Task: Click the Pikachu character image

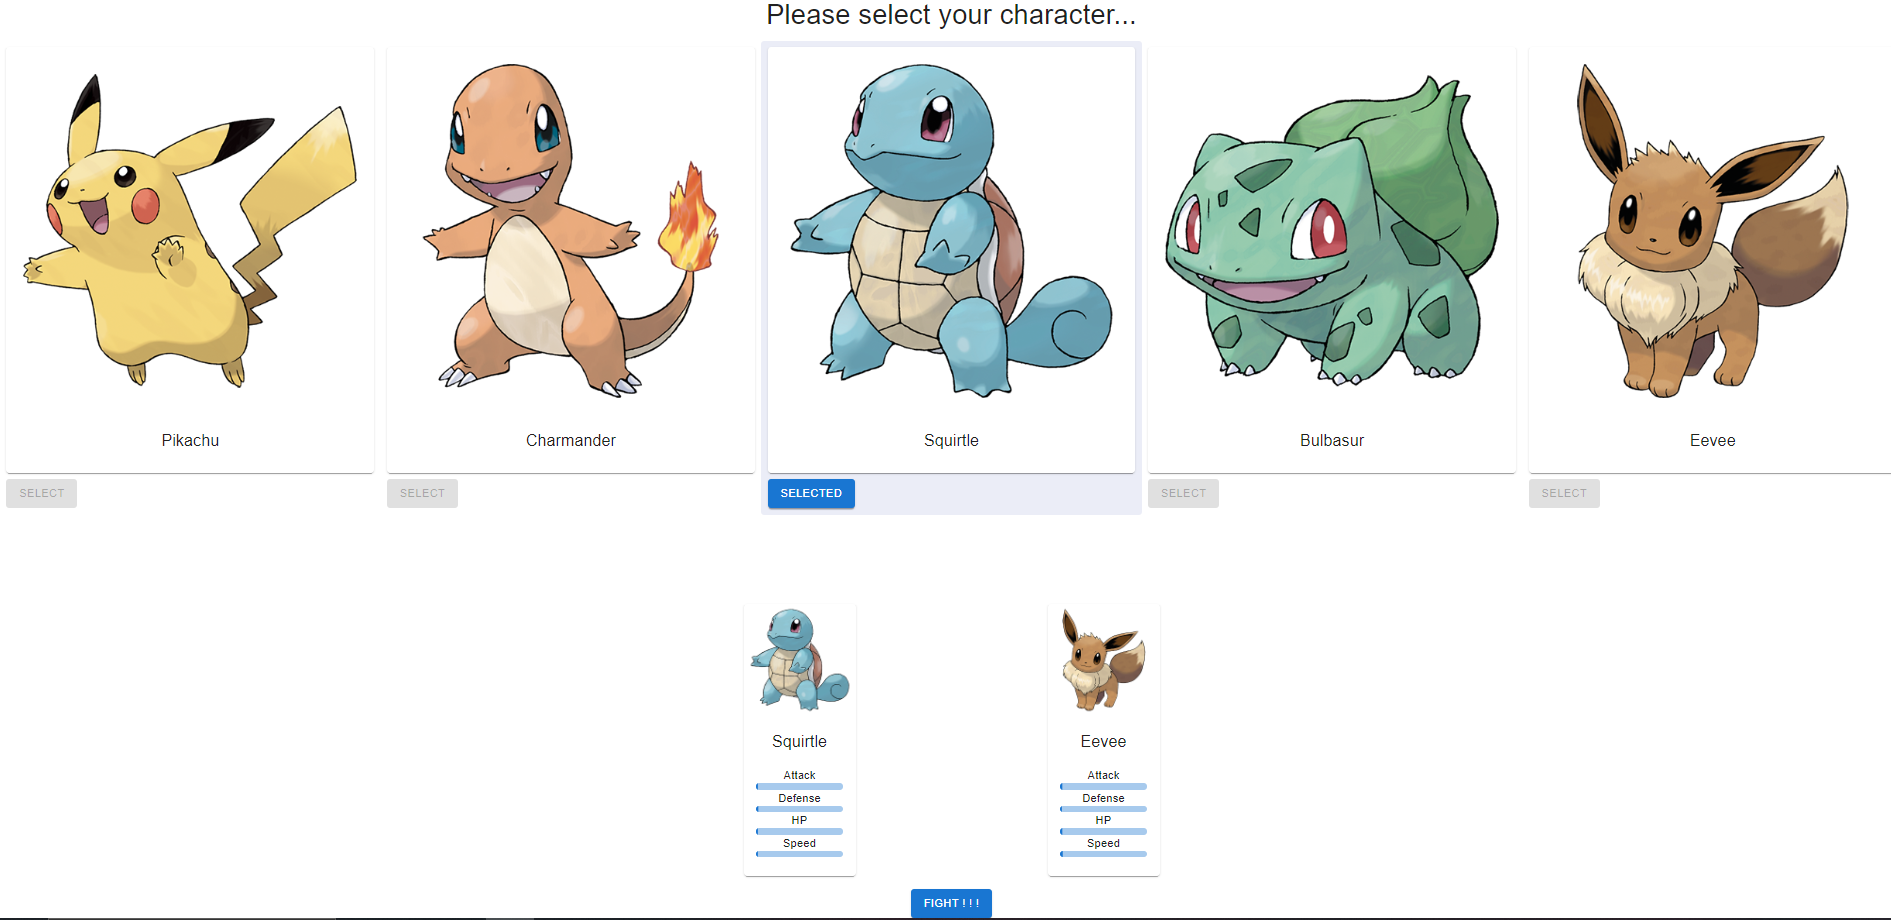Action: click(190, 230)
